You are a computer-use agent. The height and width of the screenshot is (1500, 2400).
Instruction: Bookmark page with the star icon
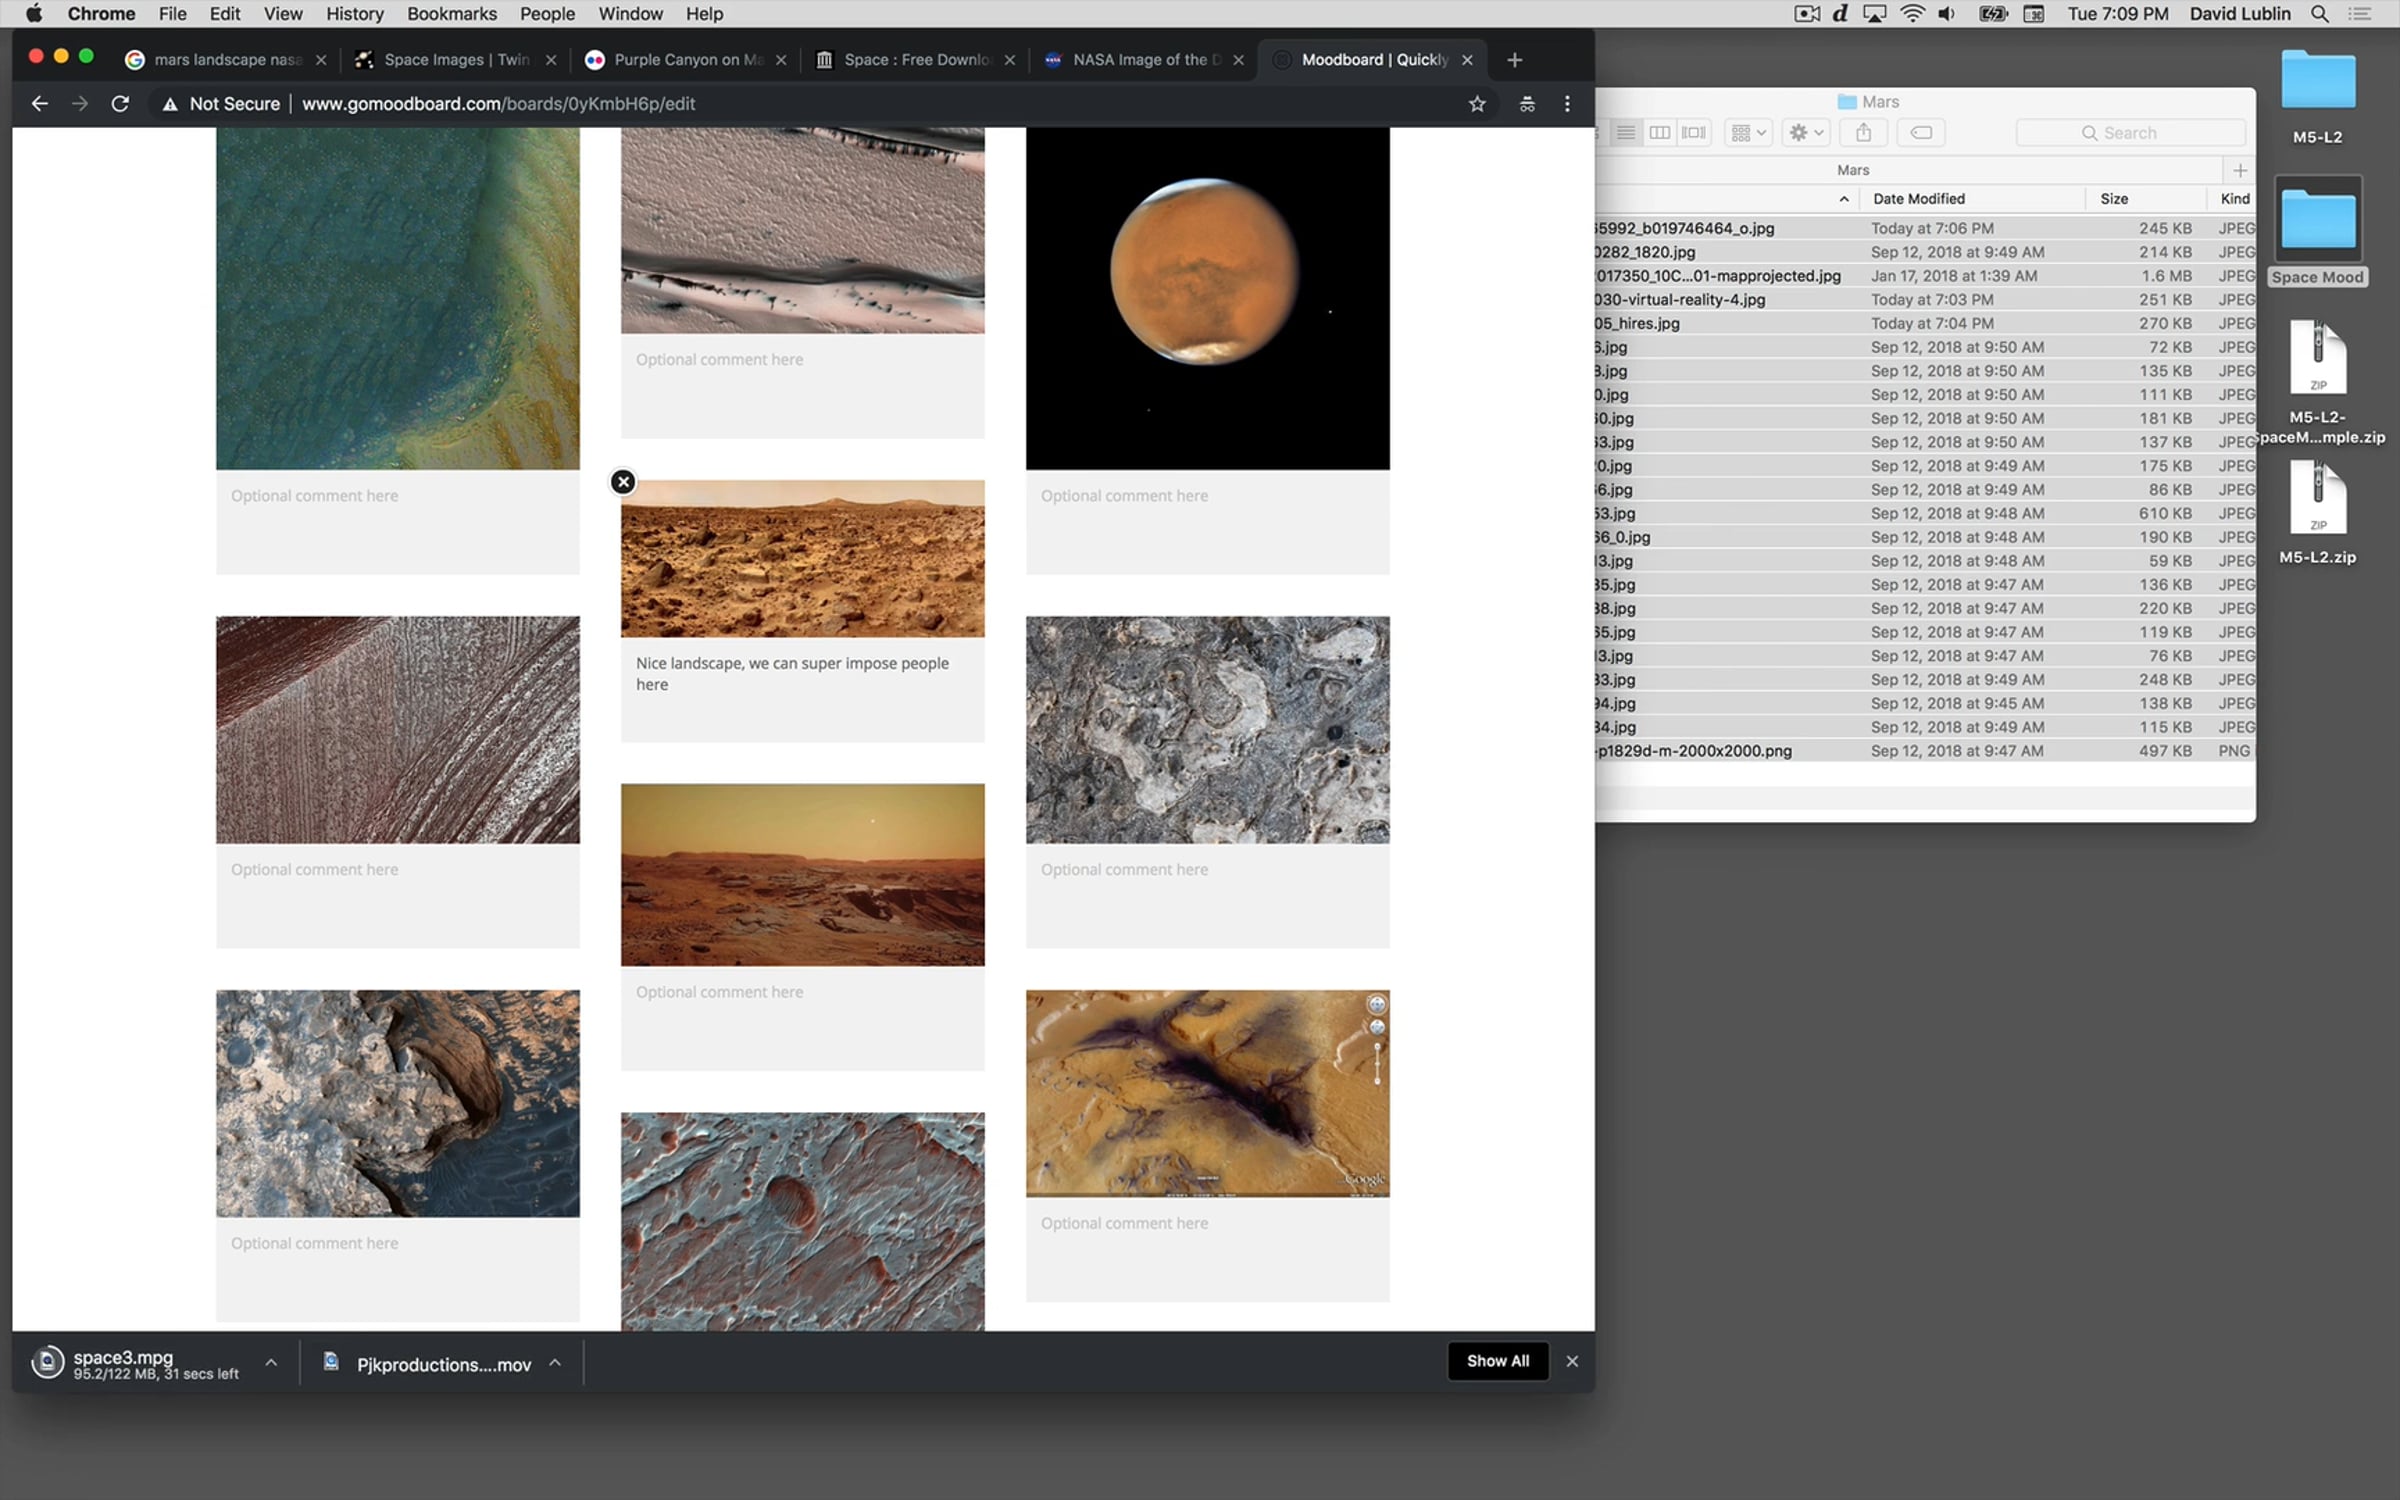(1477, 104)
